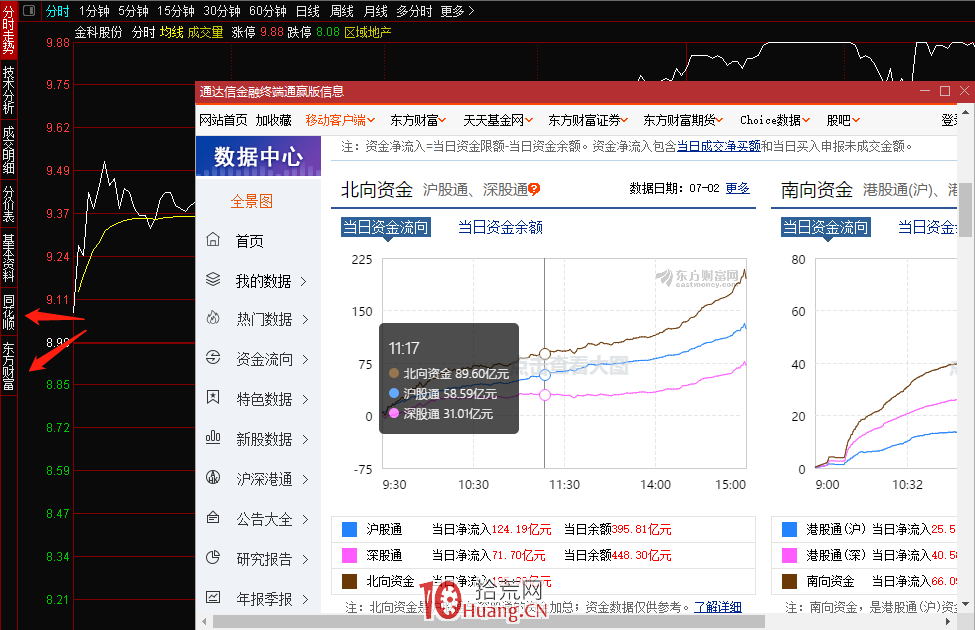Viewport: 975px width, 630px height.
Task: Click the 网站首页 link
Action: pyautogui.click(x=223, y=120)
